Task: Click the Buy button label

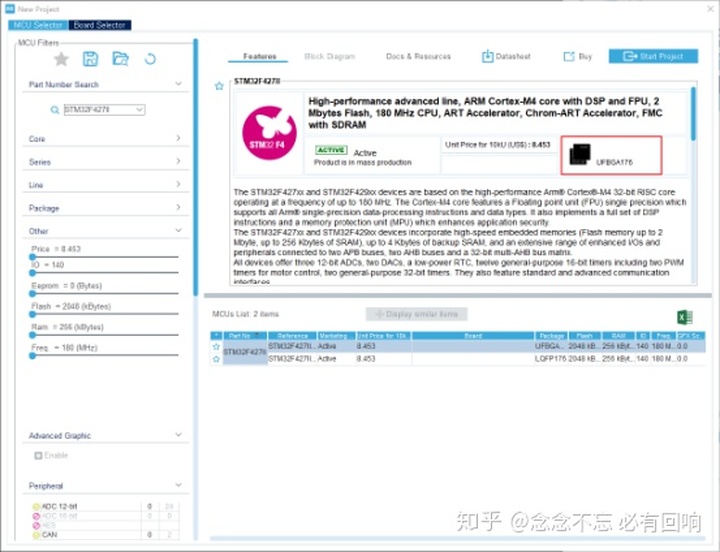Action: tap(585, 56)
